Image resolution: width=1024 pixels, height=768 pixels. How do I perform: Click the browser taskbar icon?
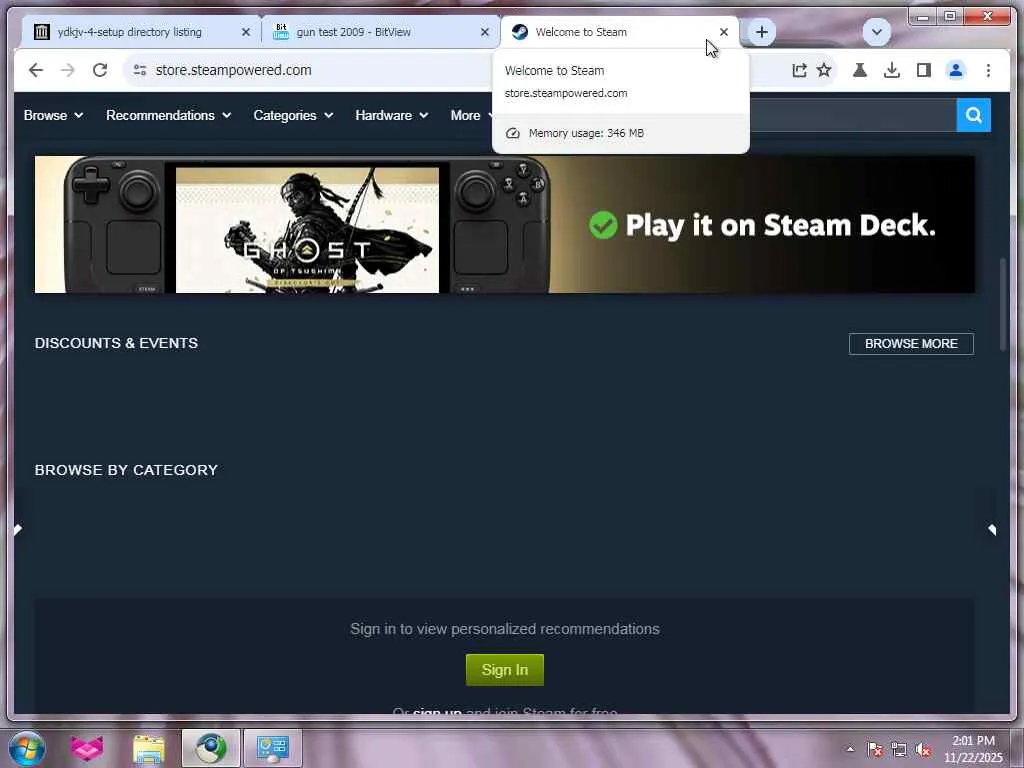211,748
